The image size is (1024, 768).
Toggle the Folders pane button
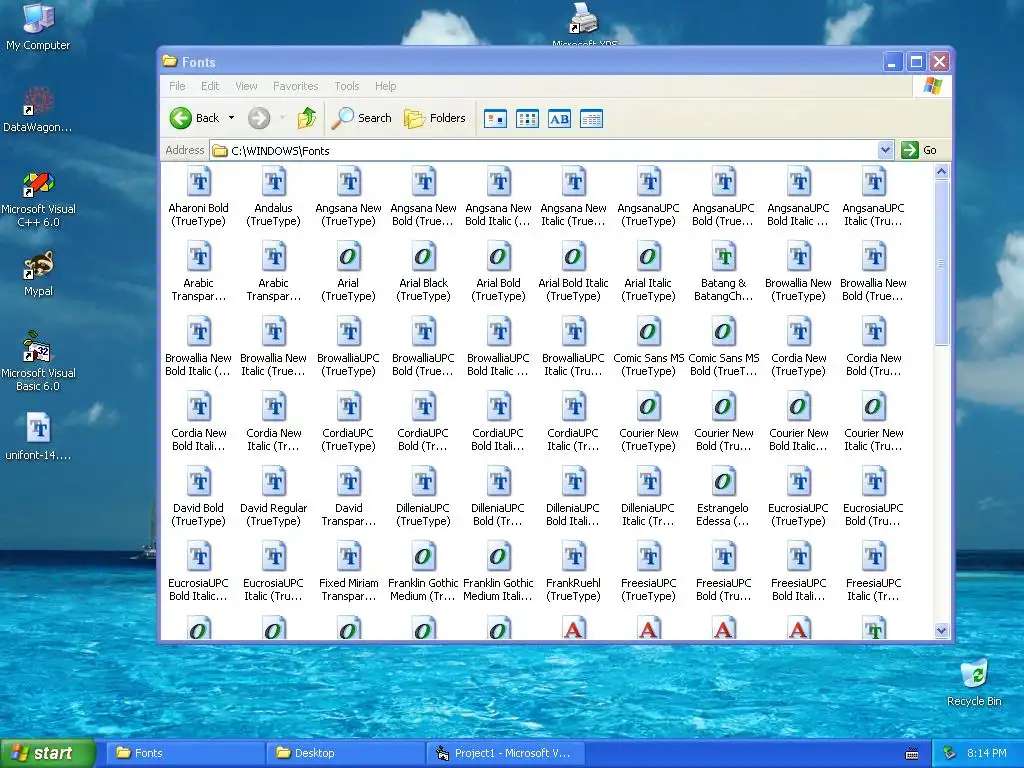(x=434, y=118)
